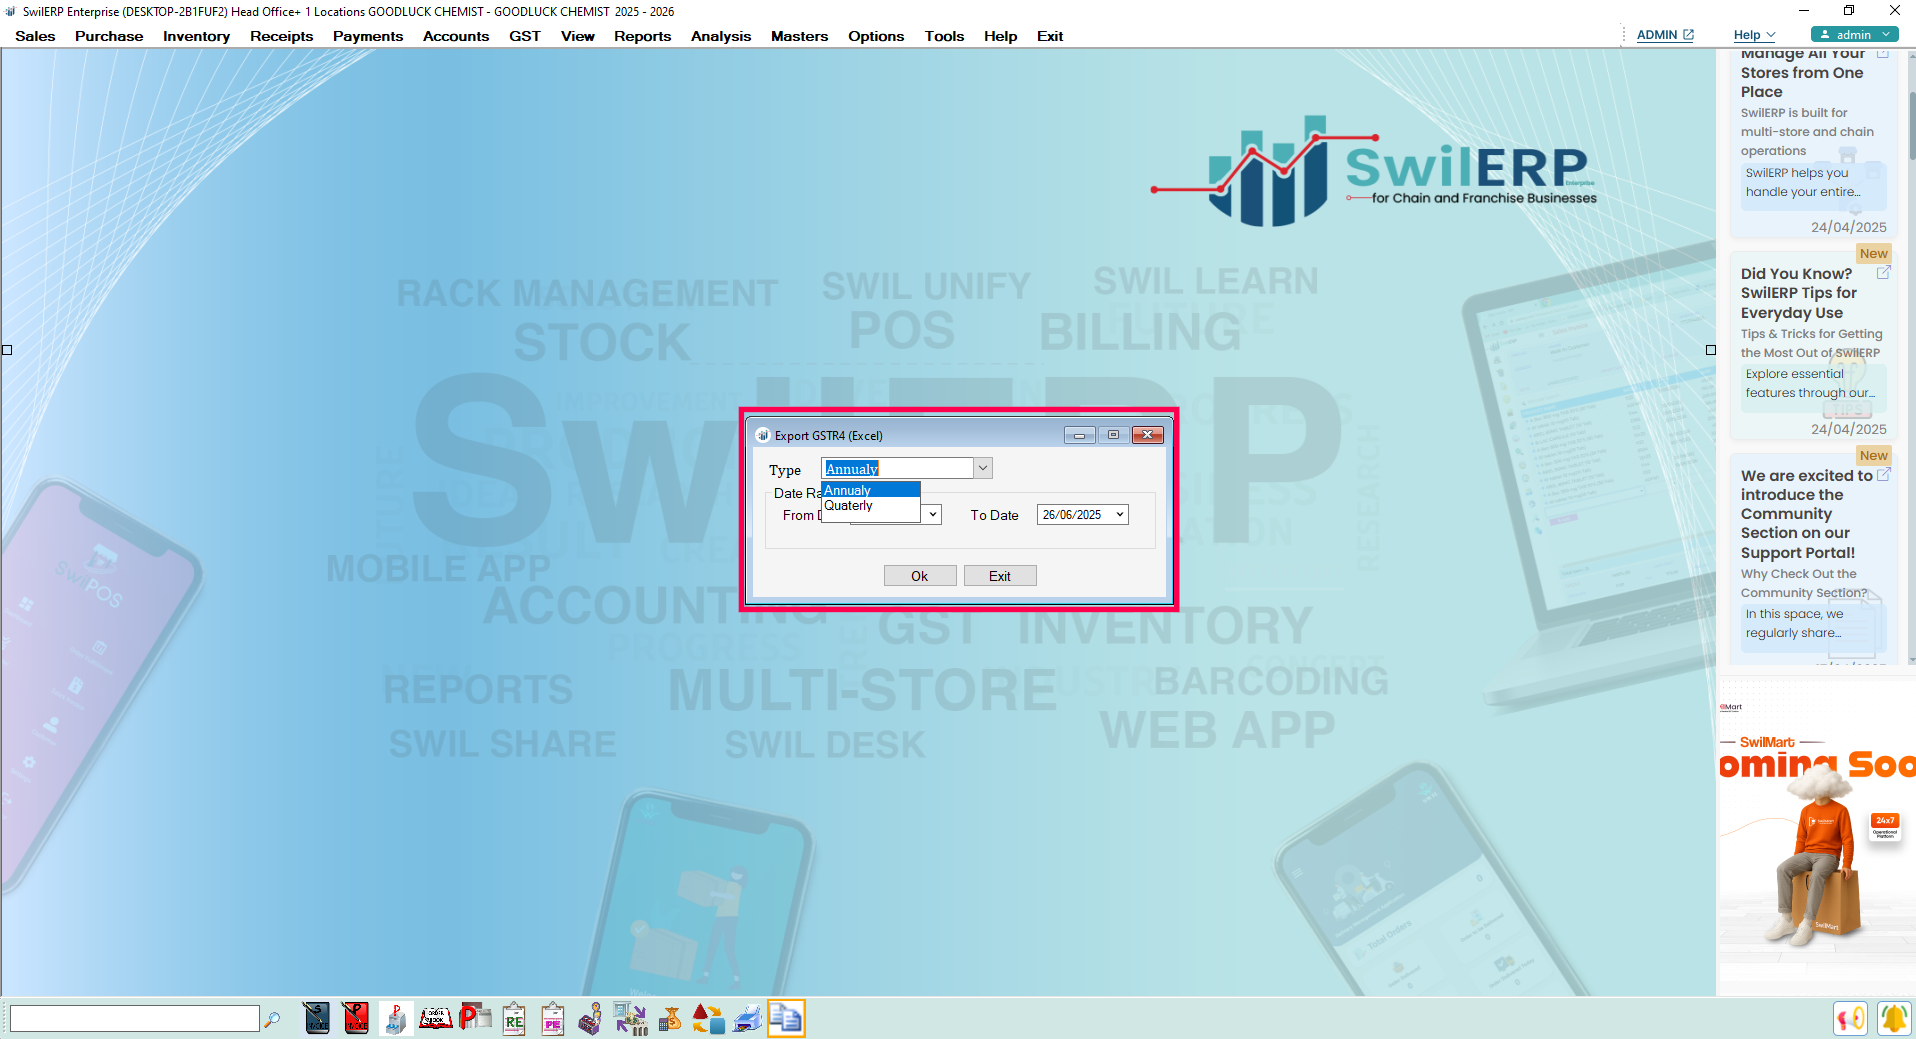
Task: Click the Ok button in export dialog
Action: coord(919,576)
